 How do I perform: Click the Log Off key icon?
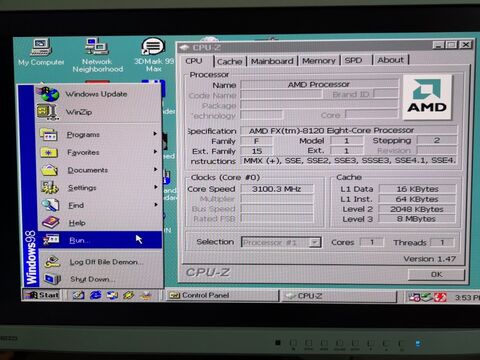click(52, 262)
